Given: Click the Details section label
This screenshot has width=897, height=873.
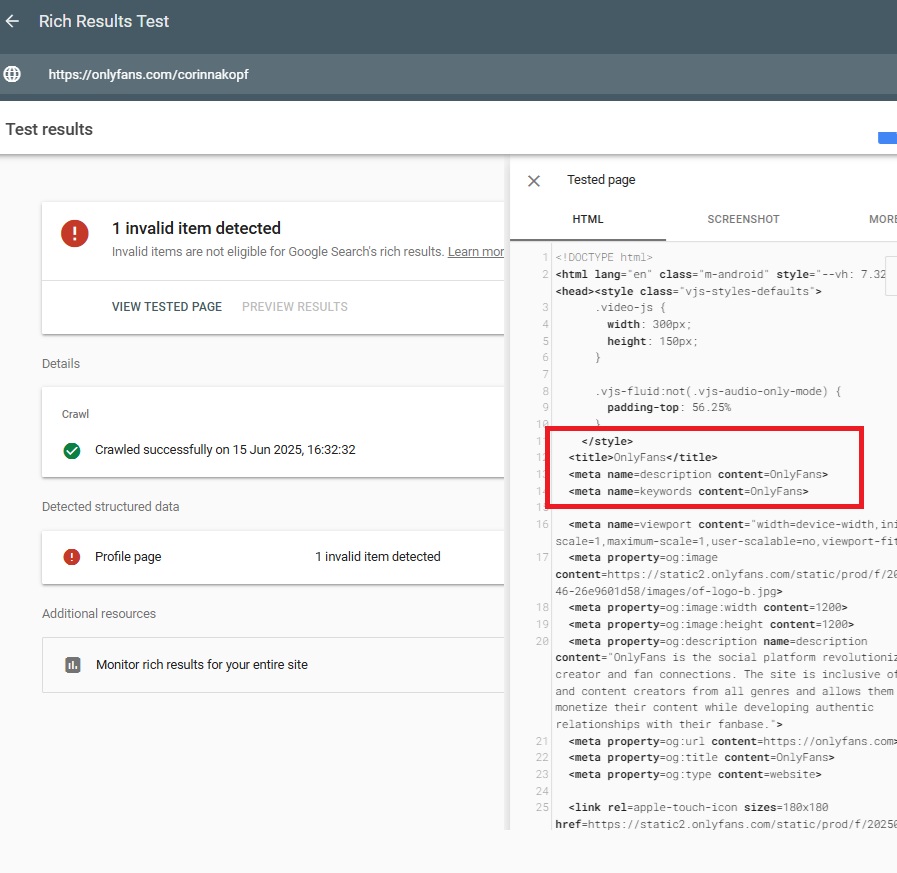Looking at the screenshot, I should (61, 364).
